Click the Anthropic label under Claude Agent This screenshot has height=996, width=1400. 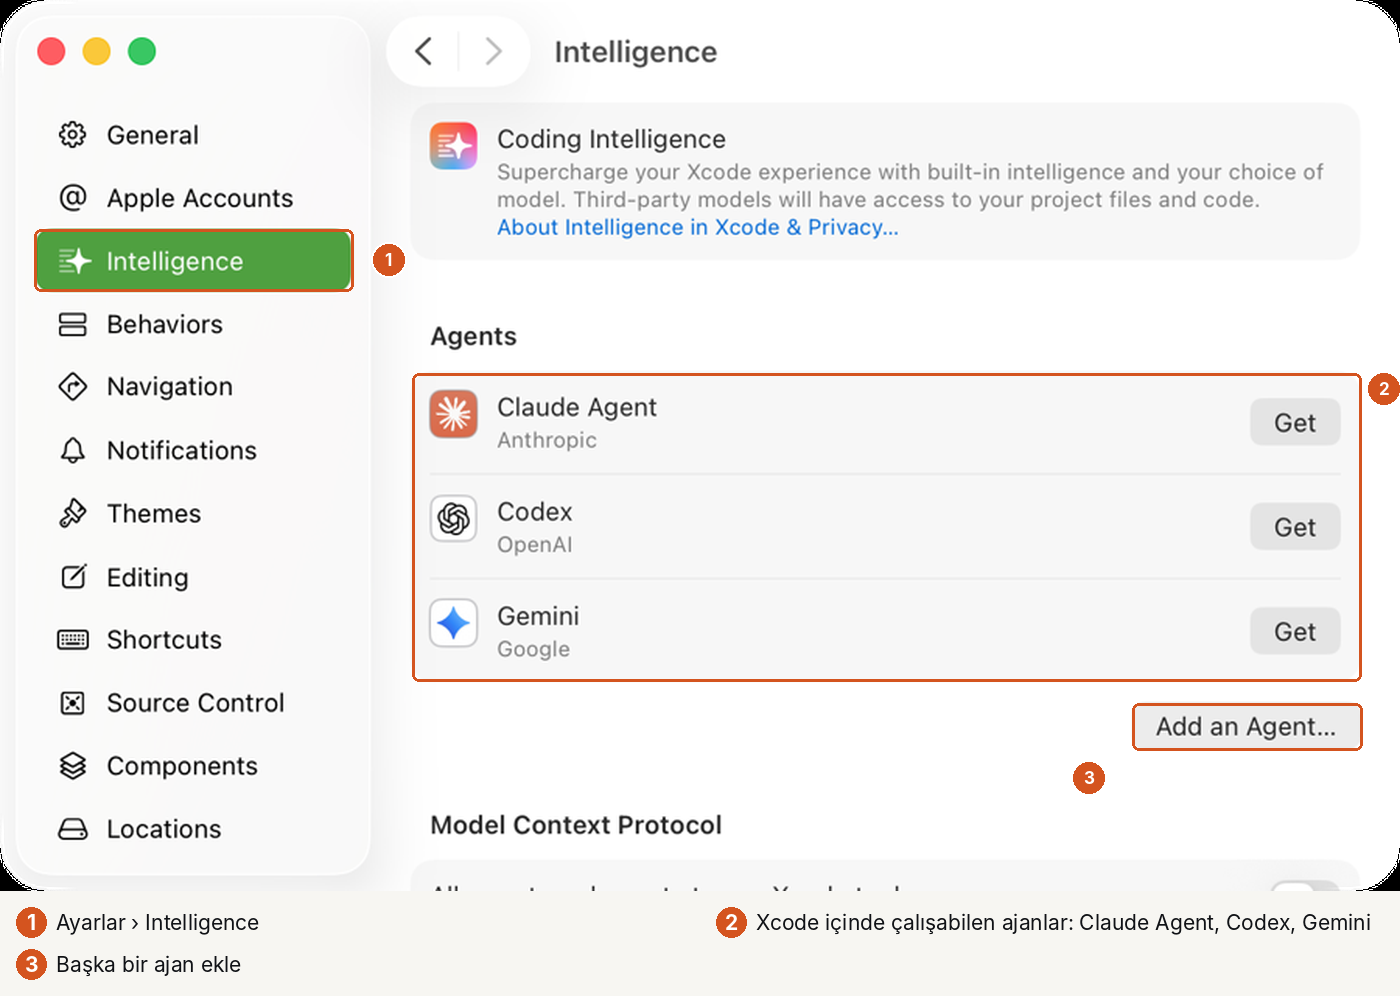point(547,441)
